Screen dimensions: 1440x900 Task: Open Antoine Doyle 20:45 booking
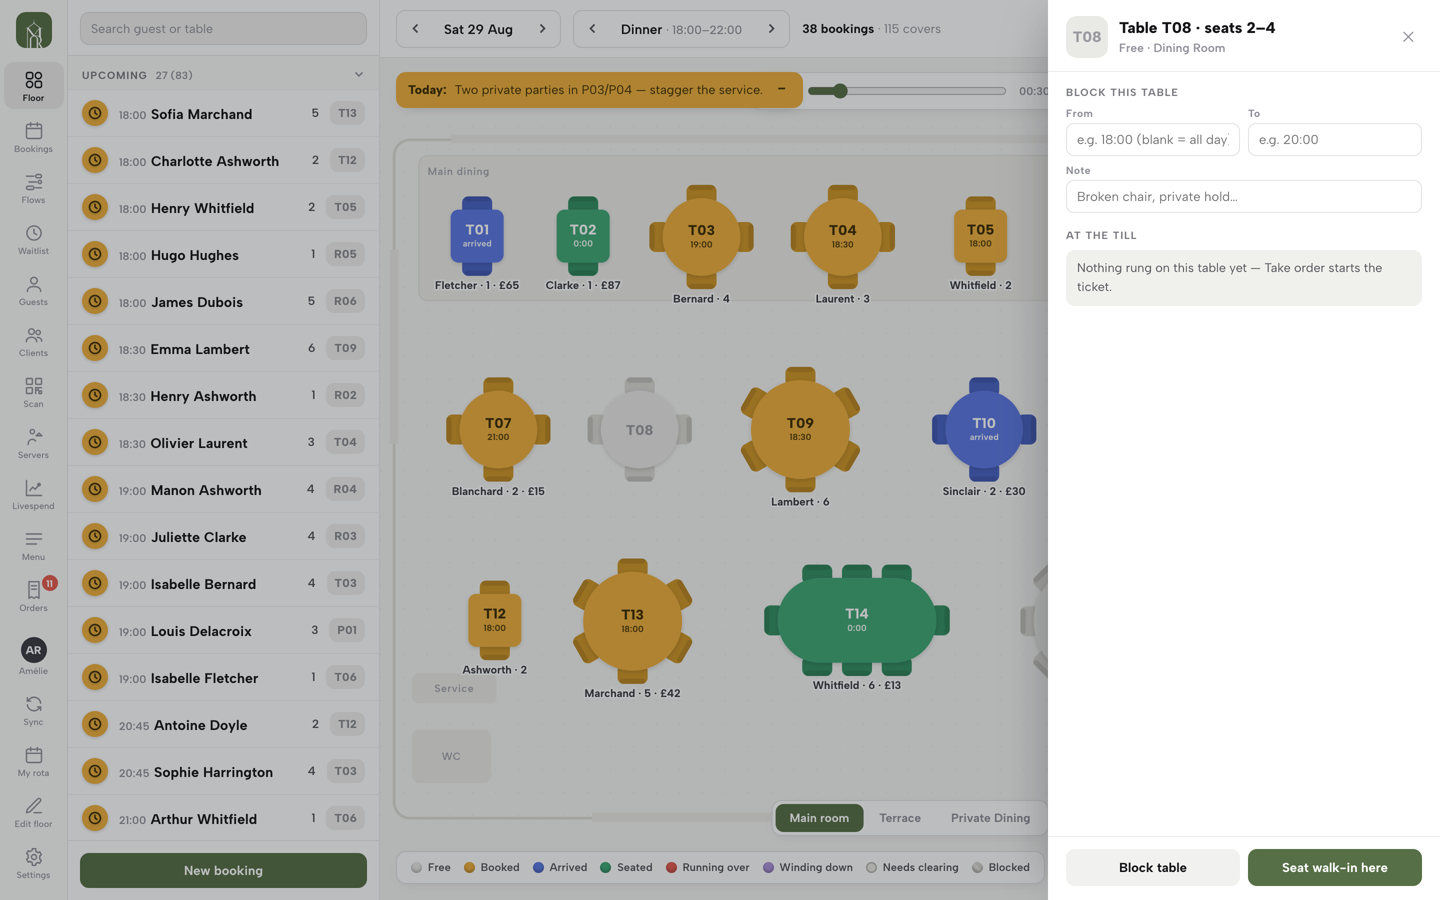(x=223, y=724)
